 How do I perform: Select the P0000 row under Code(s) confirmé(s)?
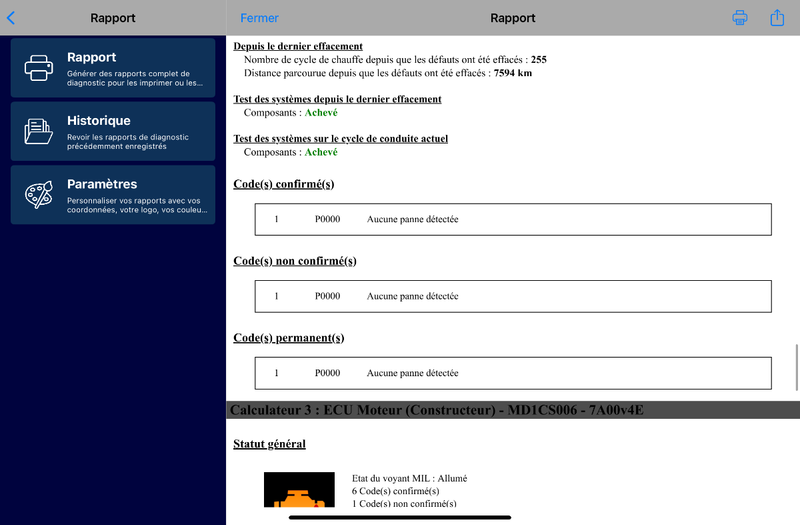[512, 219]
